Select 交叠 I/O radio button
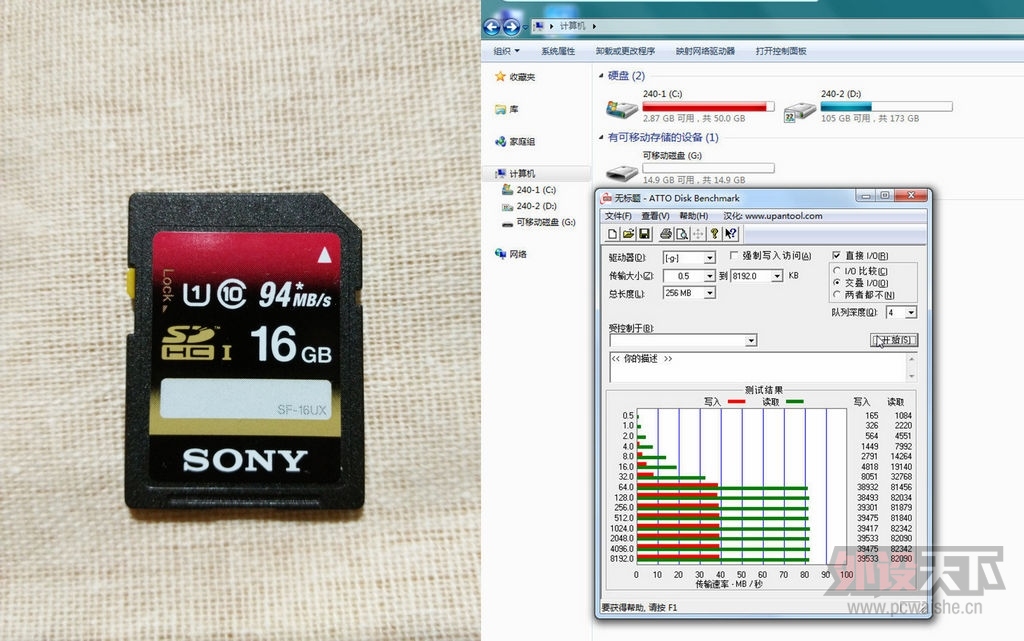The image size is (1024, 641). pyautogui.click(x=837, y=282)
